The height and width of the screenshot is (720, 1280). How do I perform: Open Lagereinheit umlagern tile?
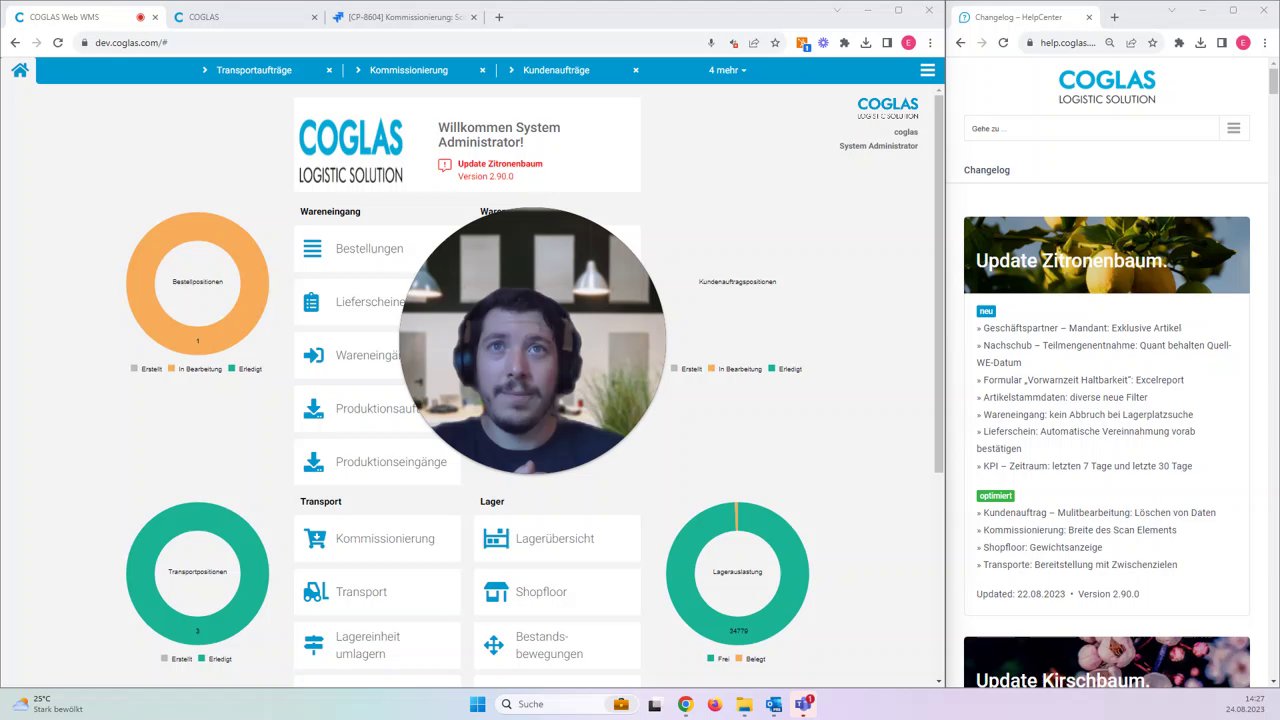point(377,645)
